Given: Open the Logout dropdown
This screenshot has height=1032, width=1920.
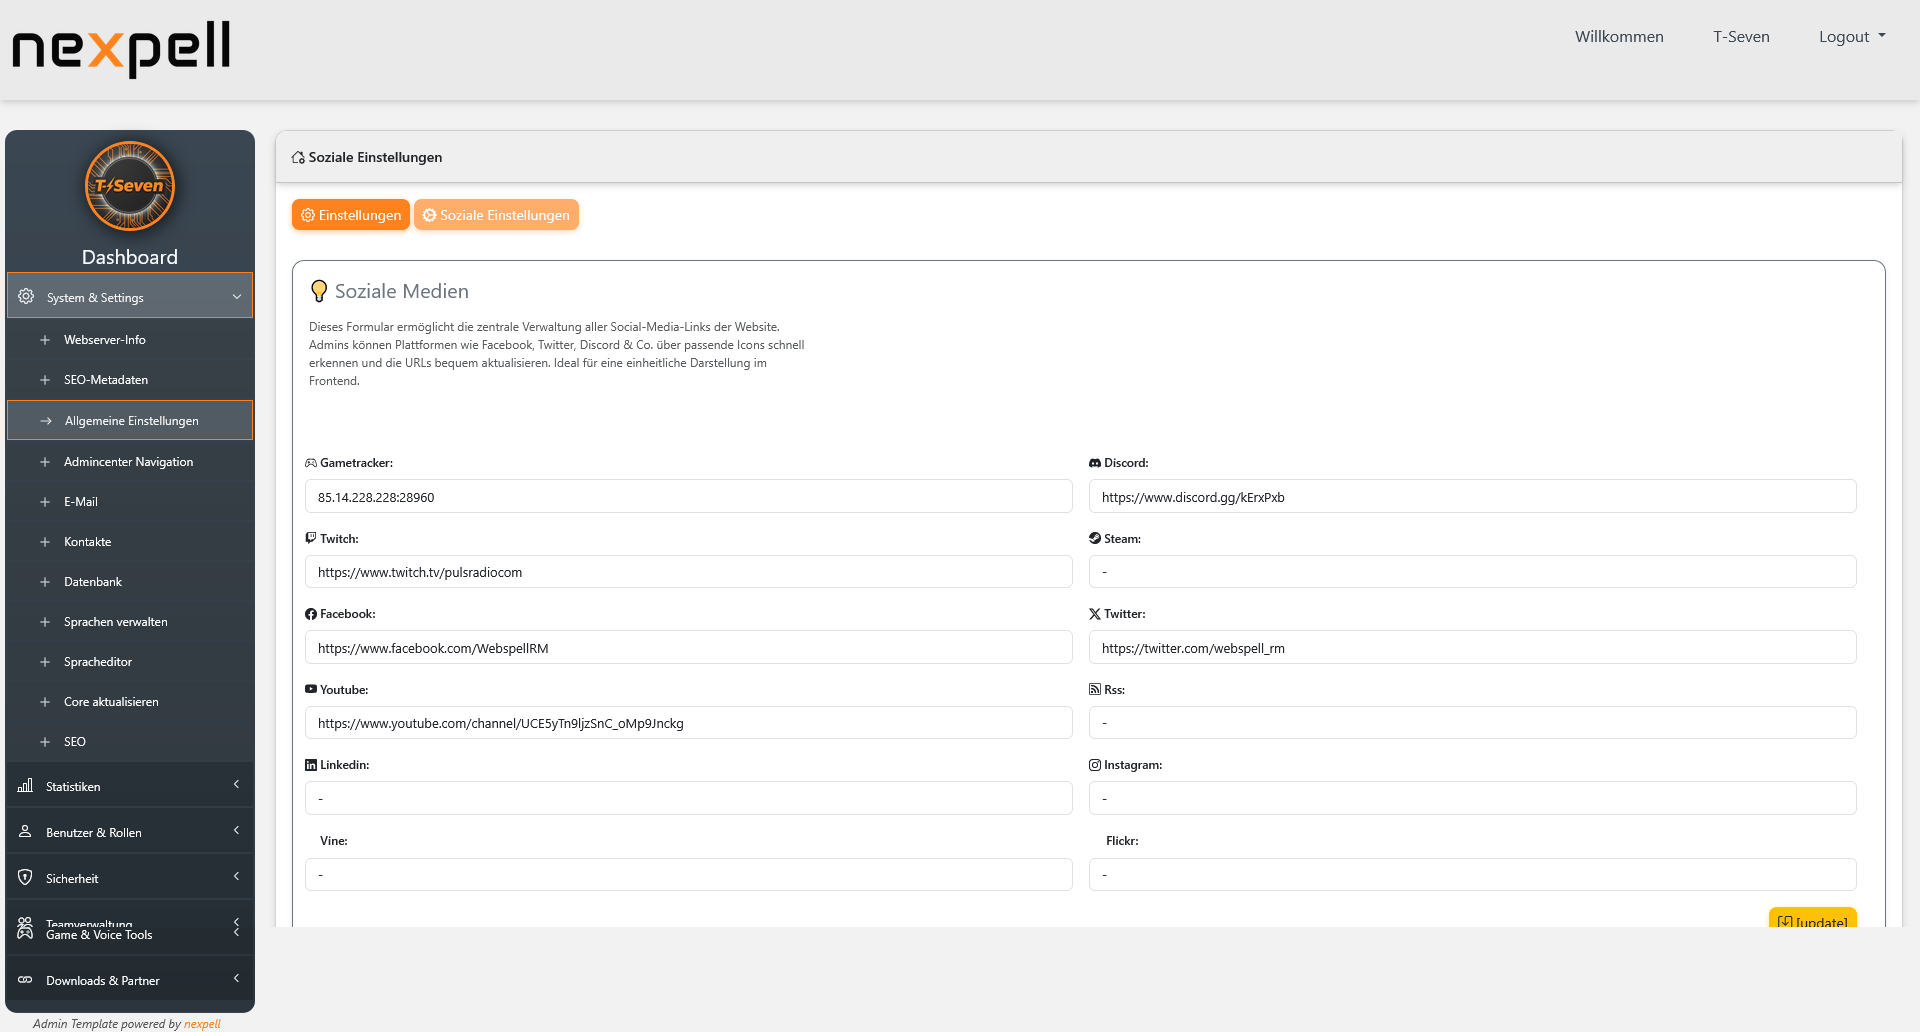Looking at the screenshot, I should [1851, 36].
